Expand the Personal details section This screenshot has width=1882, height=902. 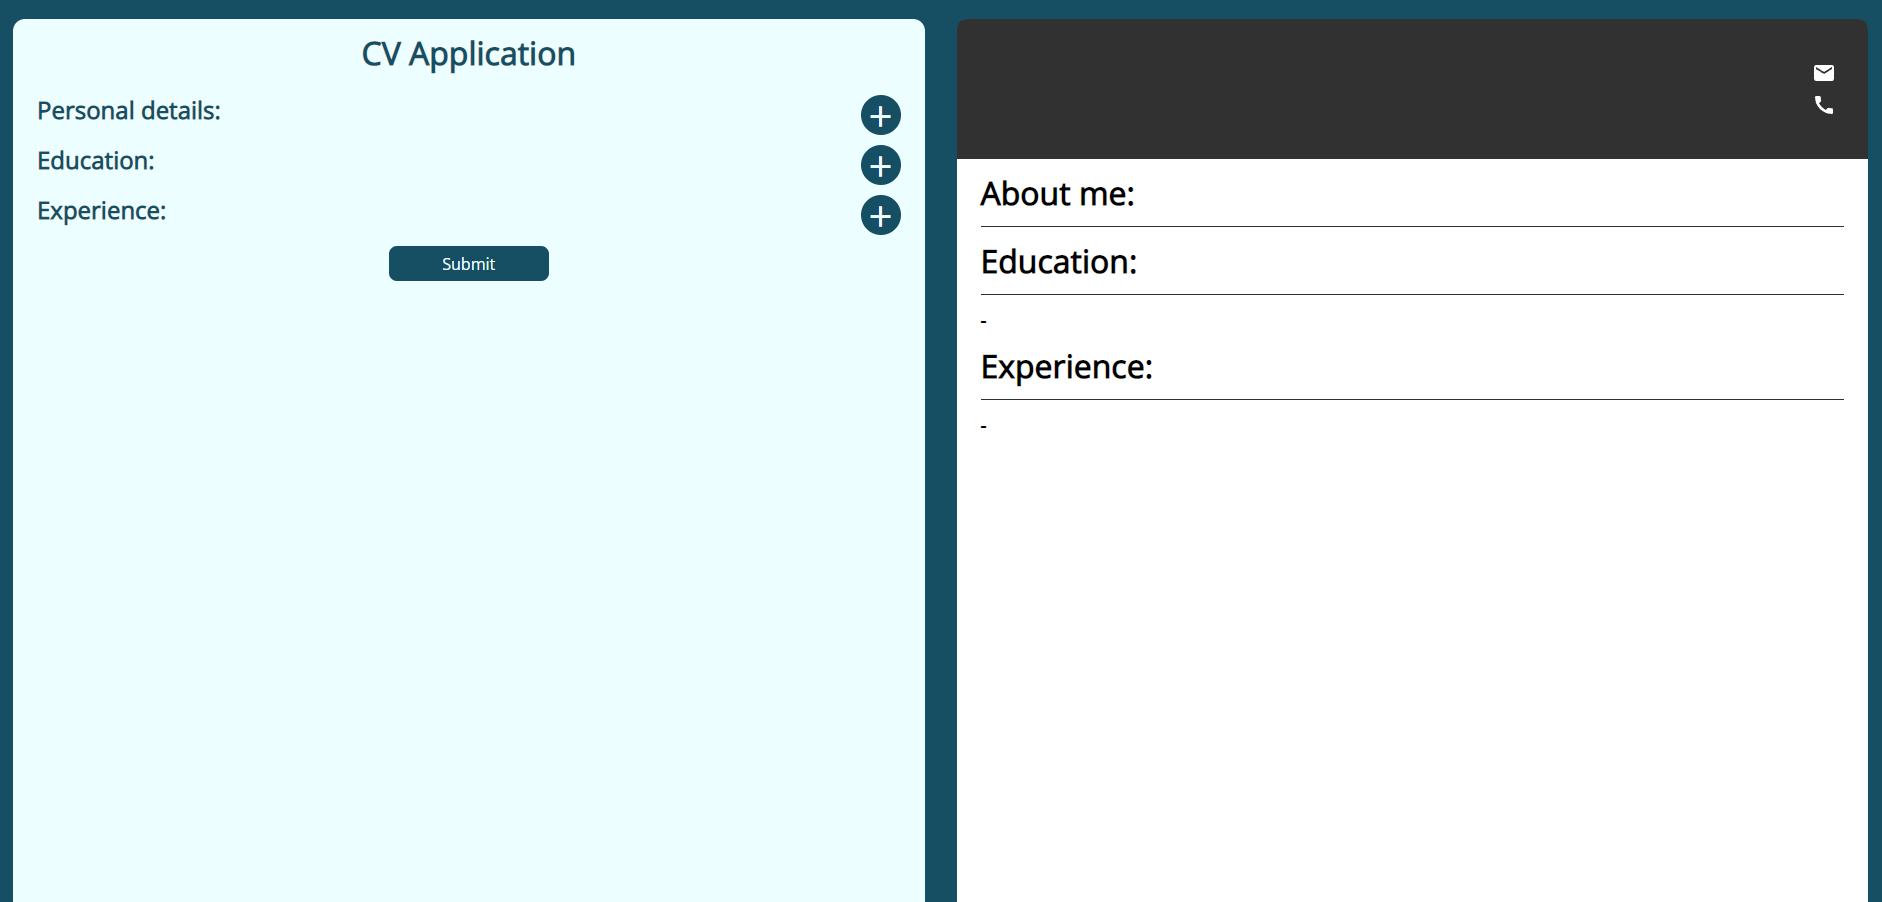[880, 116]
